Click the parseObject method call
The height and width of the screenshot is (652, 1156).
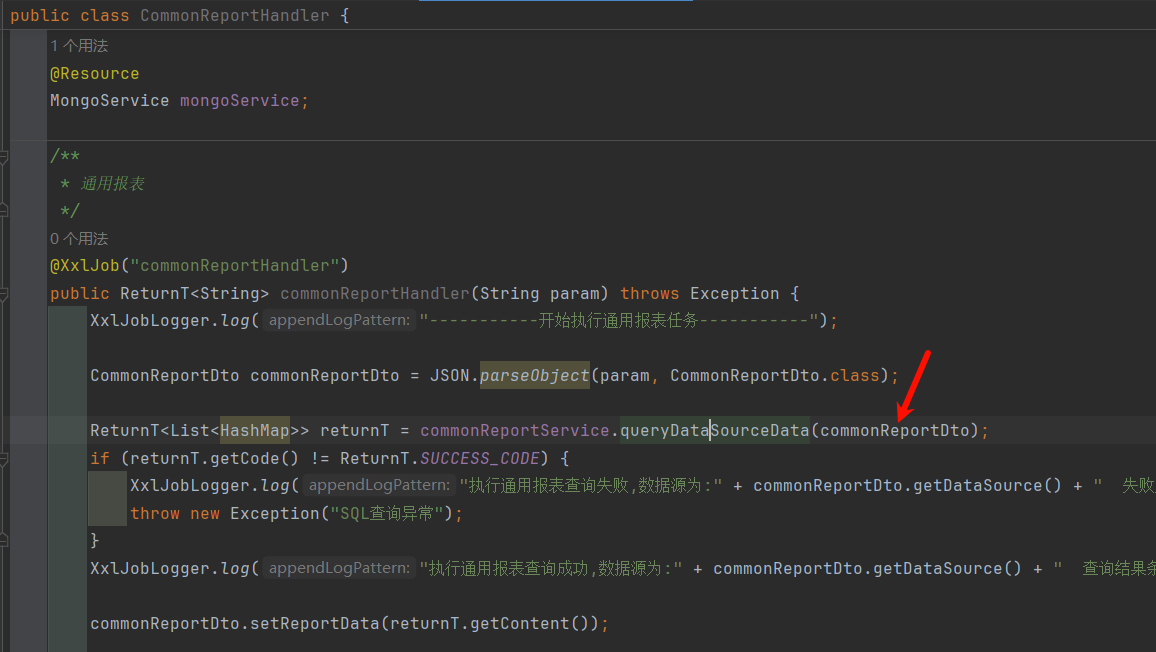click(x=535, y=375)
